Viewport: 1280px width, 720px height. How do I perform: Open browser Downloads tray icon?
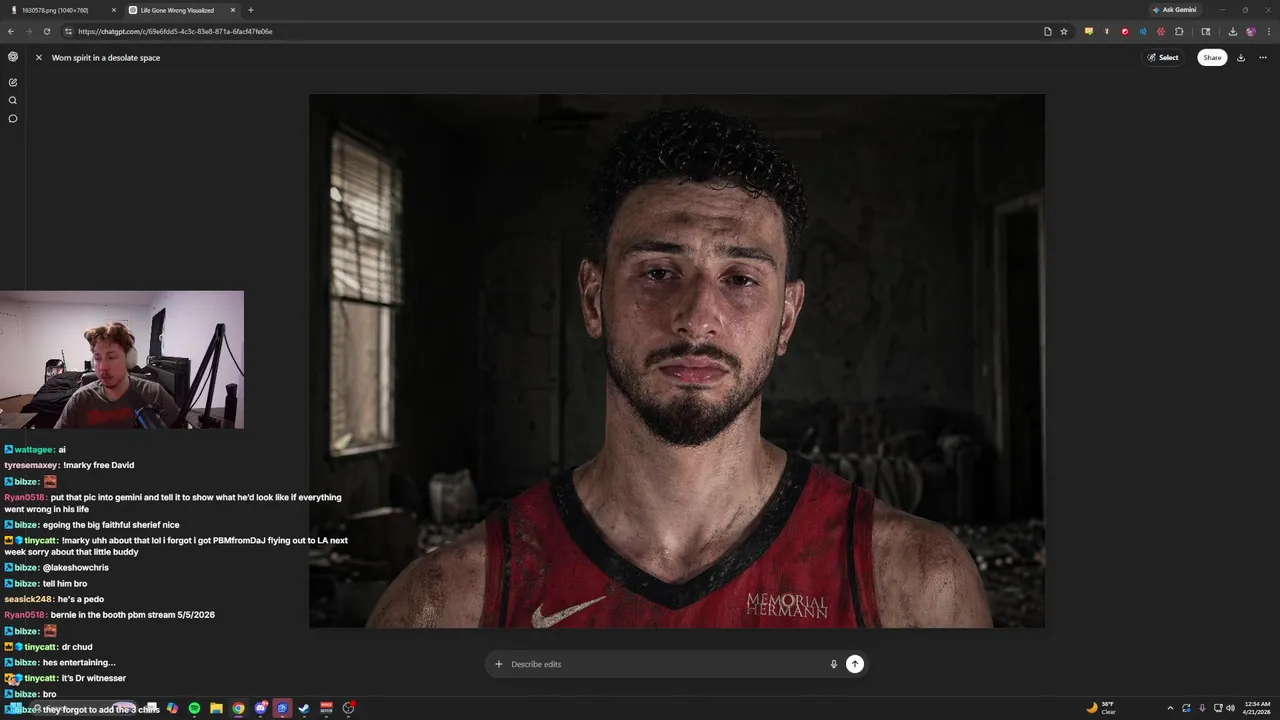tap(1233, 31)
